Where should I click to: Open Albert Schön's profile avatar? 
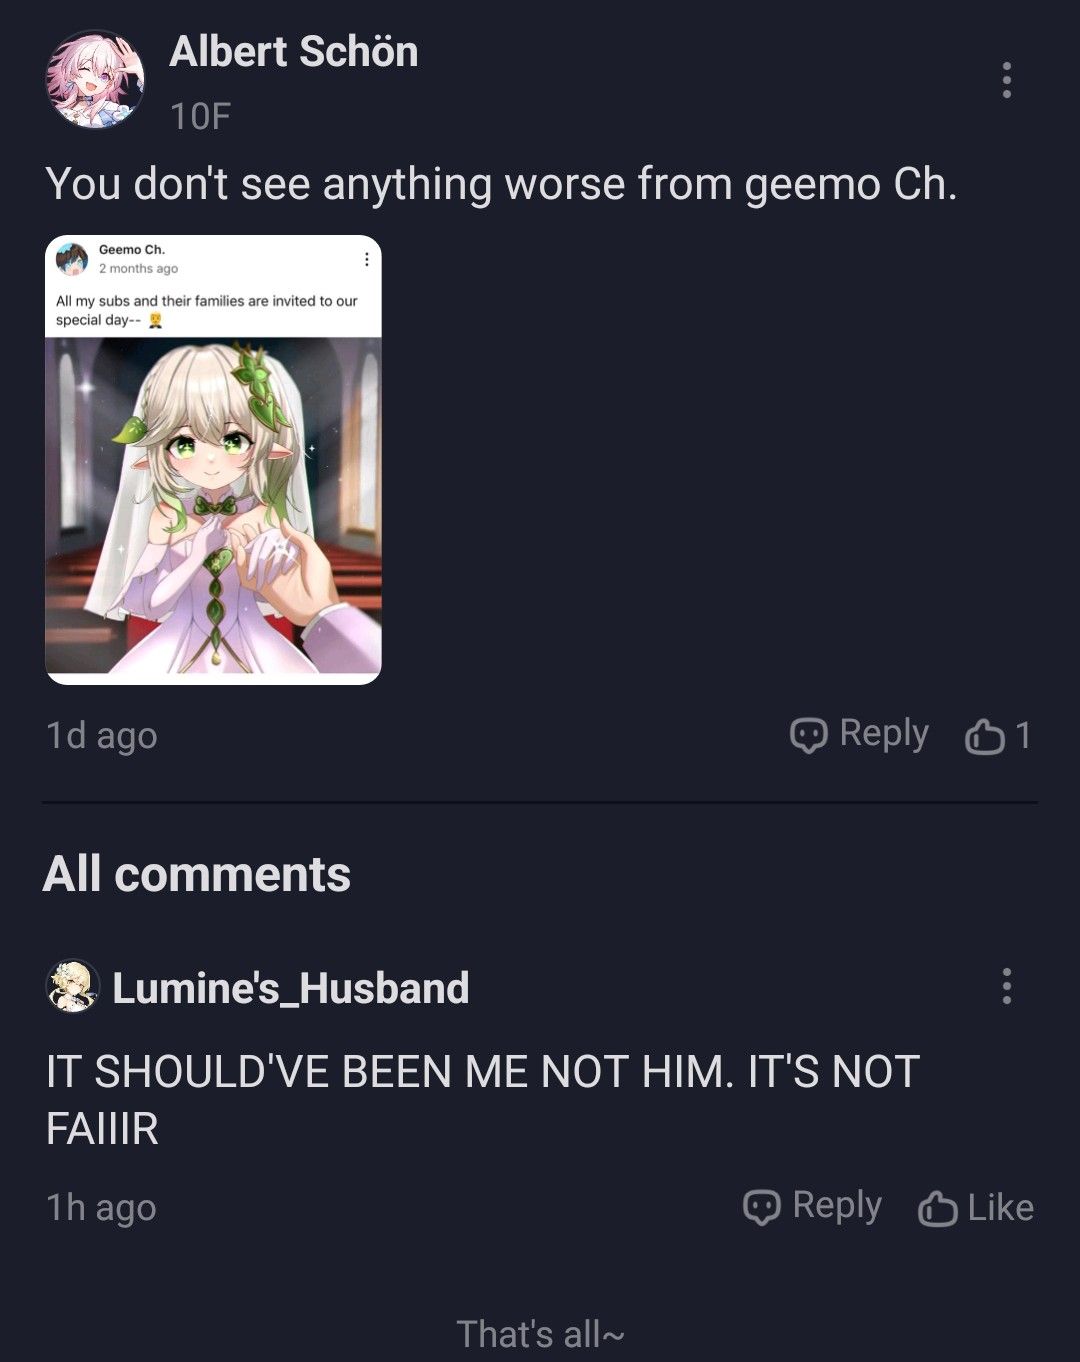[x=96, y=79]
